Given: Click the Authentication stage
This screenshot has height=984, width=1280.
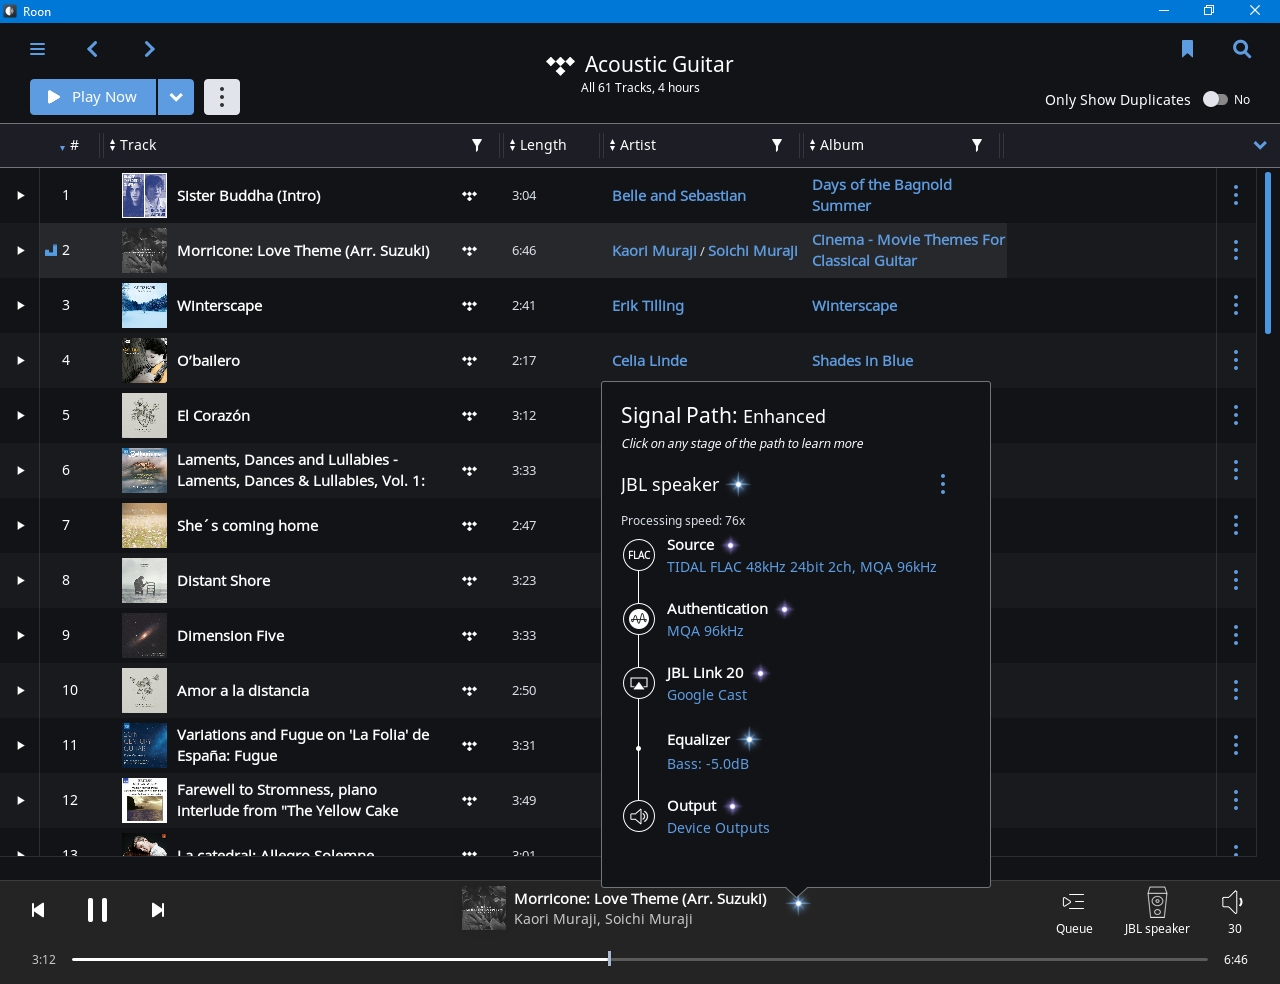Looking at the screenshot, I should tap(717, 609).
